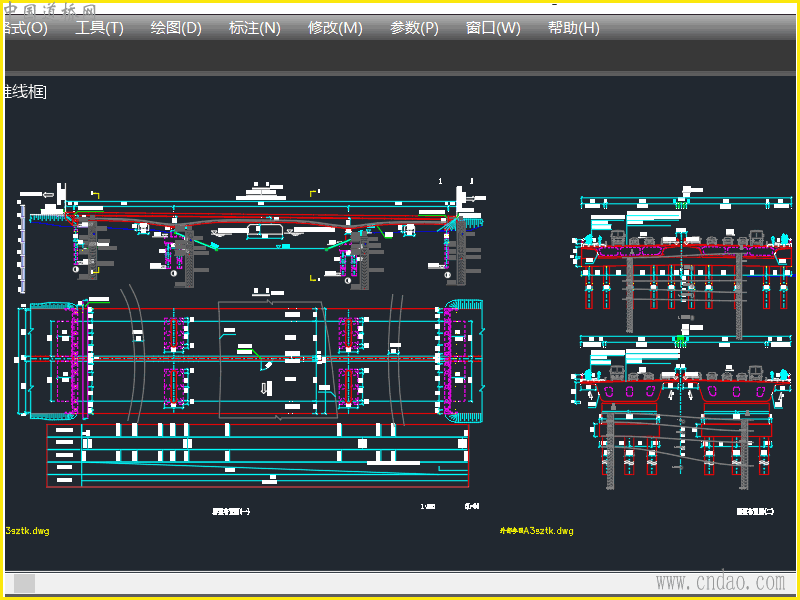The height and width of the screenshot is (600, 800).
Task: Open the 工具(T) menu
Action: [99, 28]
